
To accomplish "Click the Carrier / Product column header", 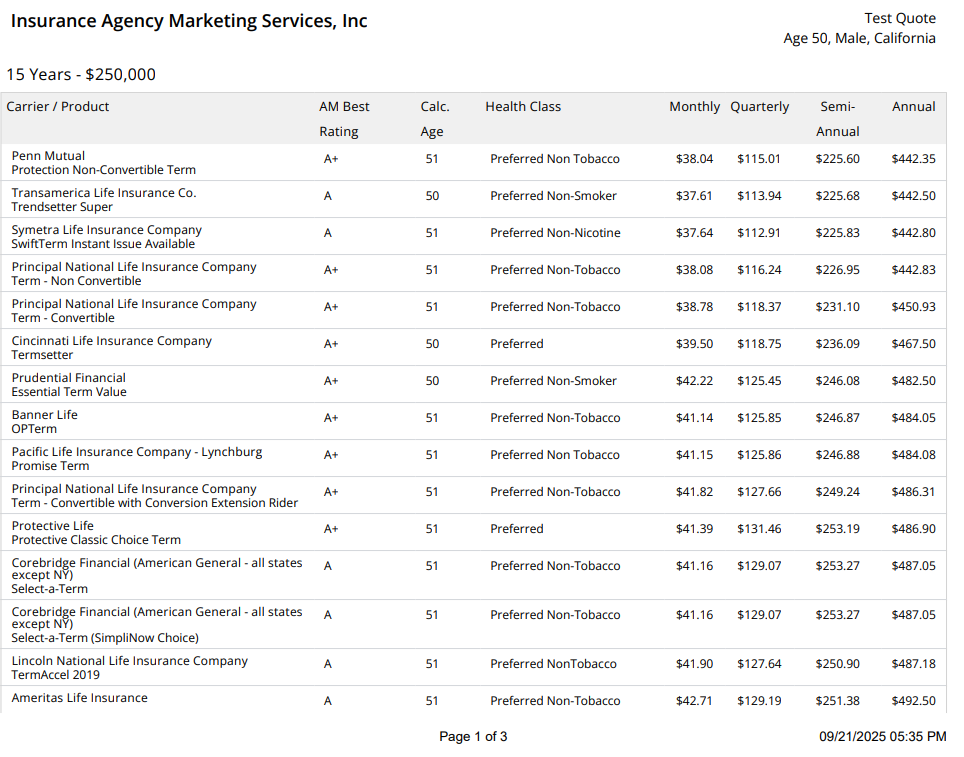I will coord(58,107).
